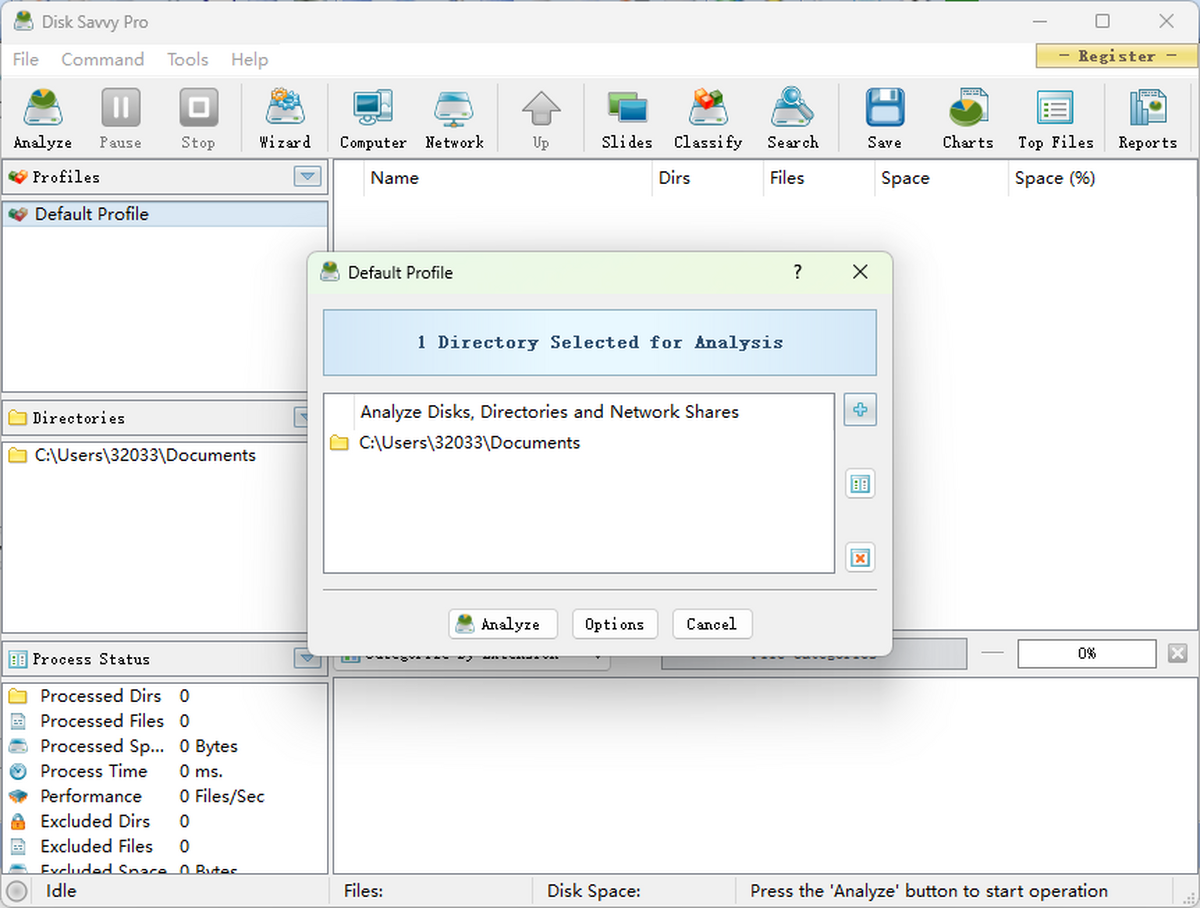
Task: Select Default Profile in the Profiles panel
Action: pos(93,213)
